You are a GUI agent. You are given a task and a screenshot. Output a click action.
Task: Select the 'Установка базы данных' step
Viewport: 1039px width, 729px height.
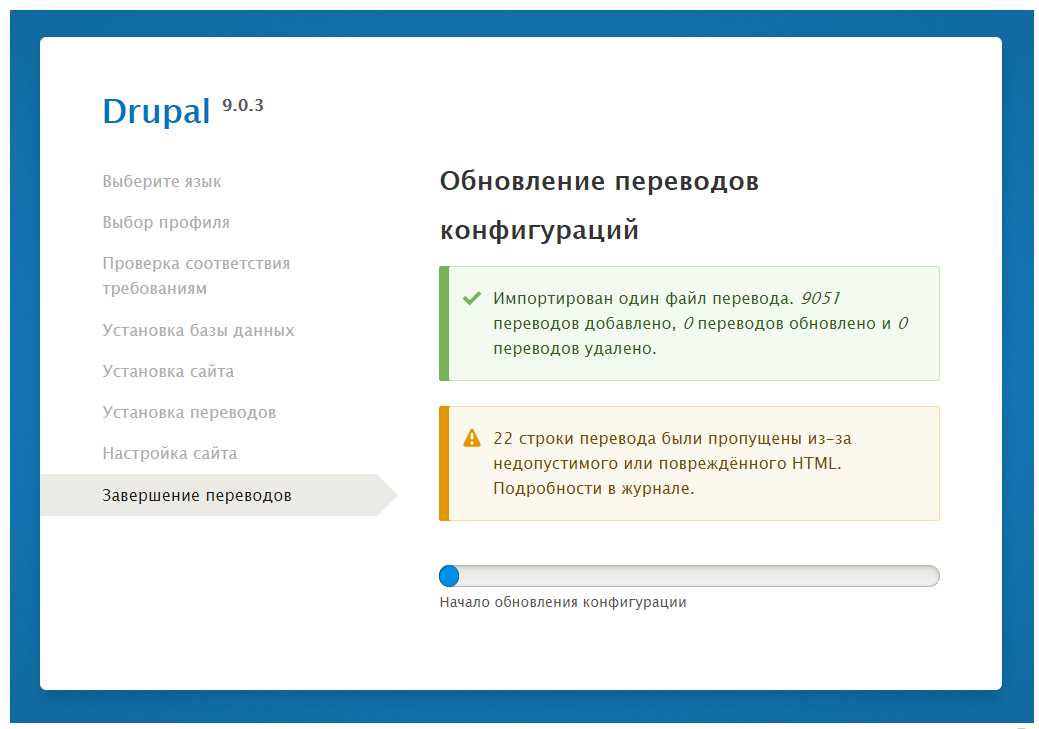(198, 330)
